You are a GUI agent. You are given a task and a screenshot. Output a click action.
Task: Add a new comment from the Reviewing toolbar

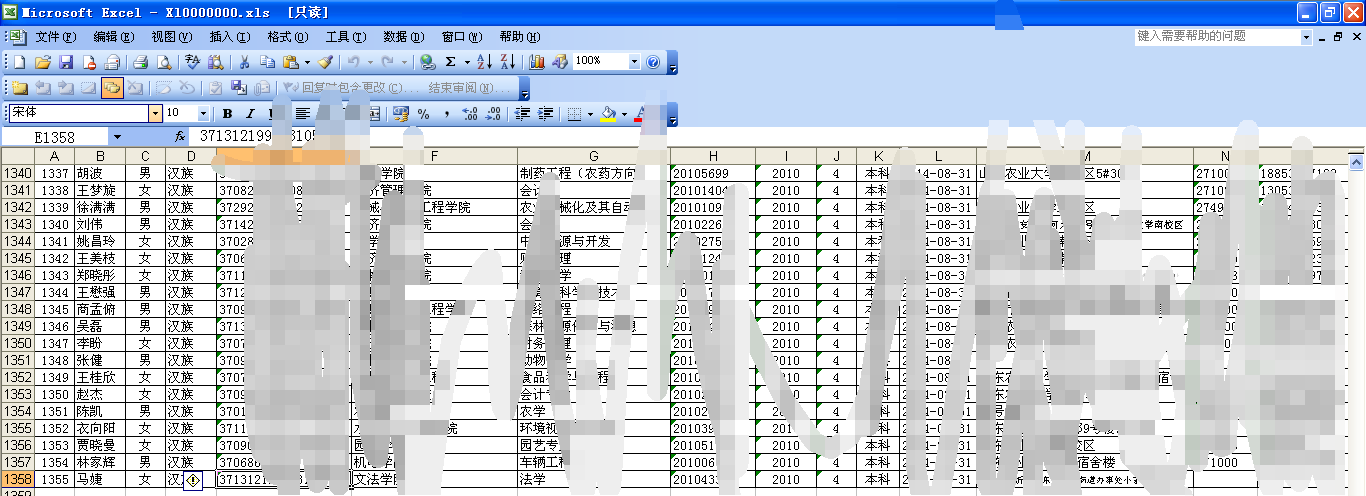19,88
